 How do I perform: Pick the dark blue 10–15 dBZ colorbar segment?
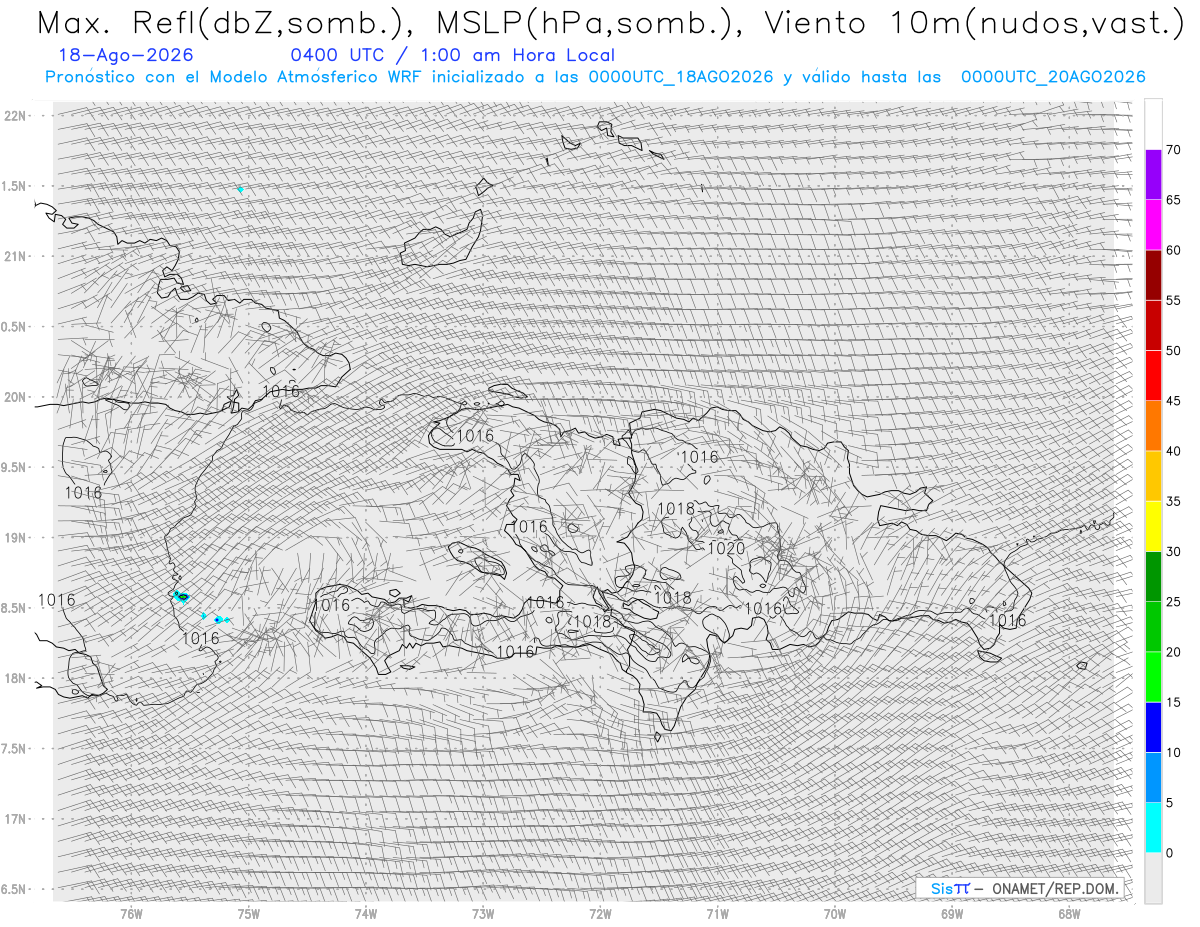coord(1153,727)
